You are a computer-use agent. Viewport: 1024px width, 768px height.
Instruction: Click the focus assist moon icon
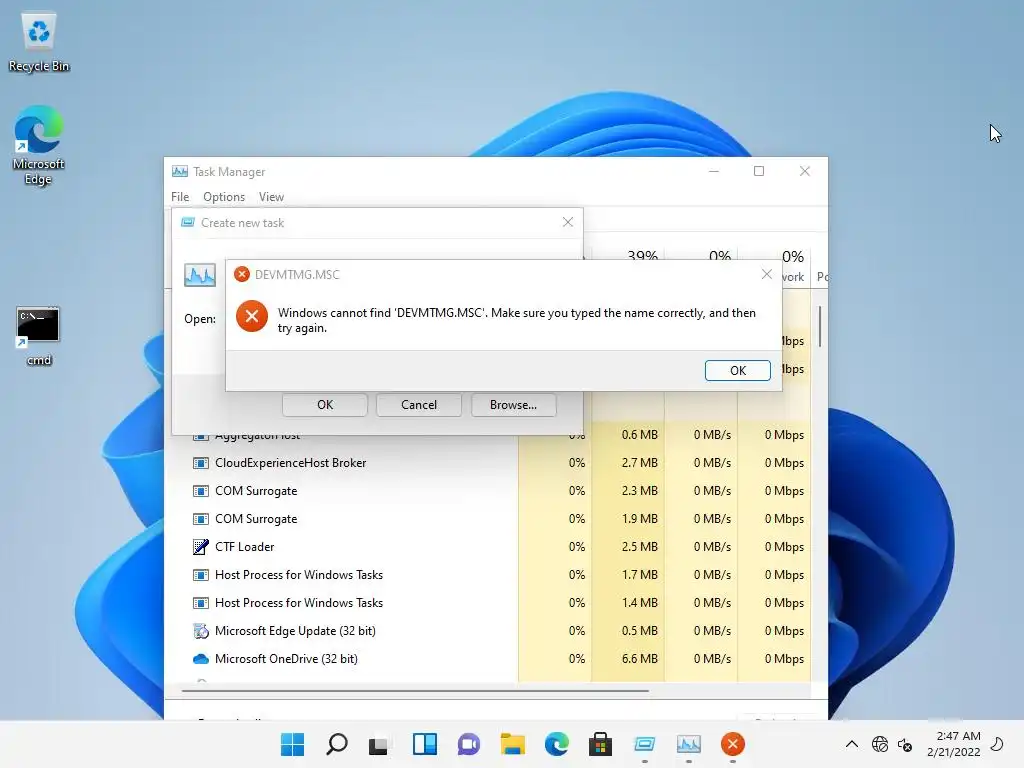click(997, 744)
